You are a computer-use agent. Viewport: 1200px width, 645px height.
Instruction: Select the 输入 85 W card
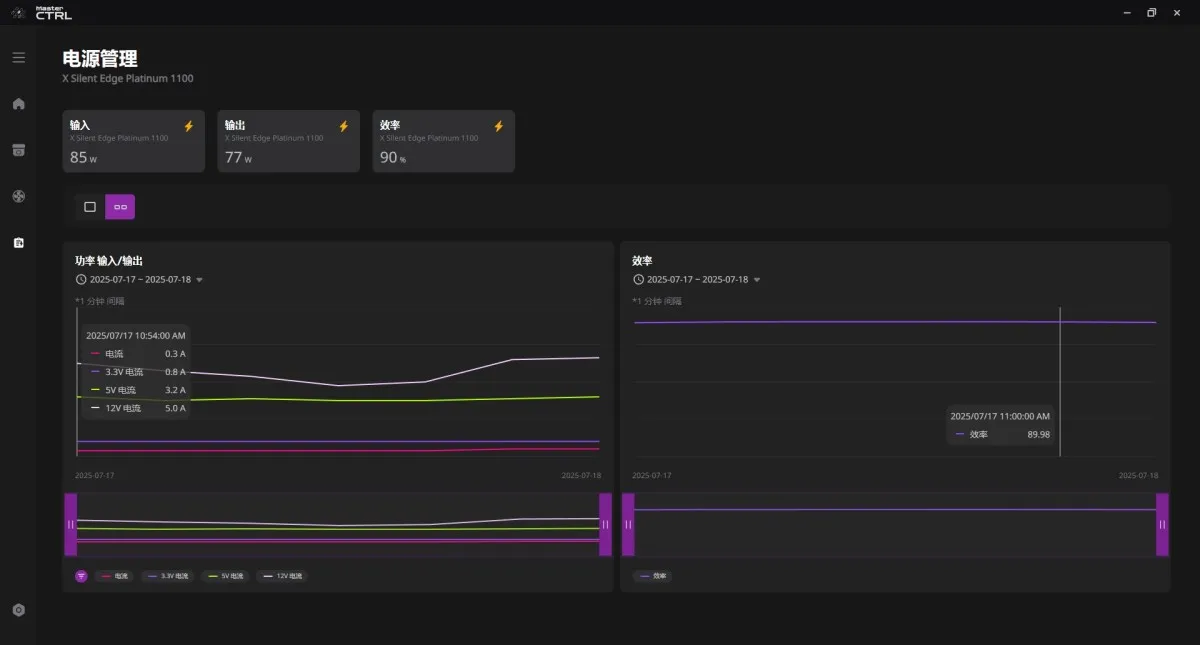click(134, 141)
